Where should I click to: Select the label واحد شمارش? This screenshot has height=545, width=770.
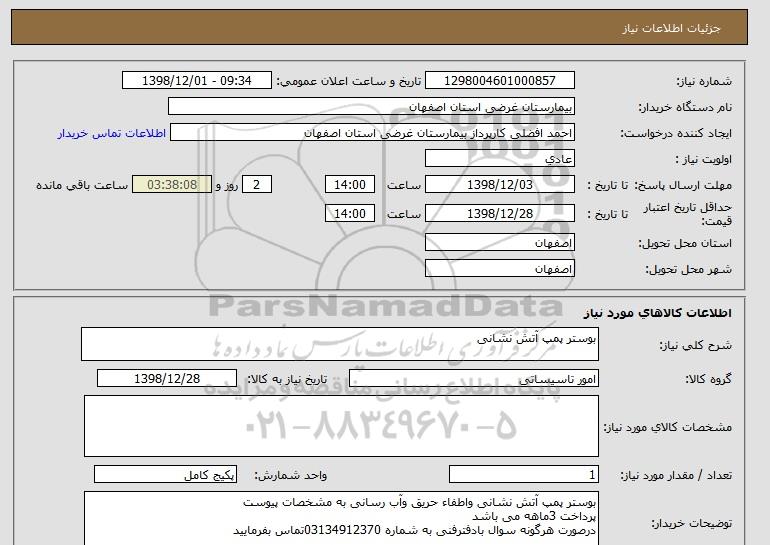pos(291,475)
